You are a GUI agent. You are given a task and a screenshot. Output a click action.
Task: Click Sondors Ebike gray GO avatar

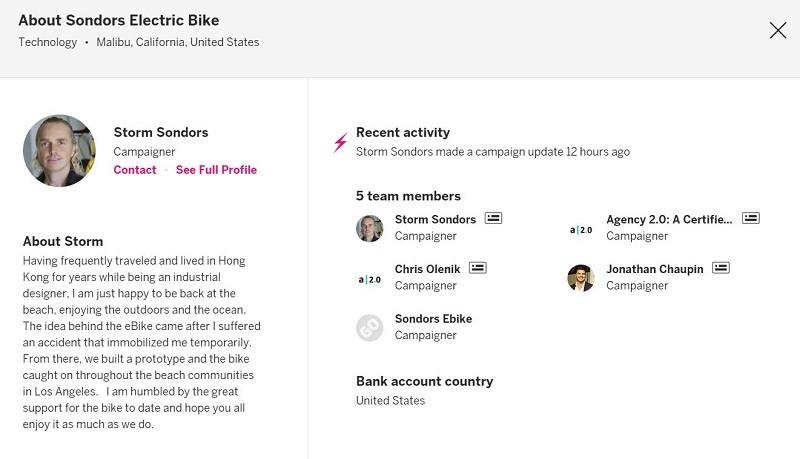click(370, 328)
